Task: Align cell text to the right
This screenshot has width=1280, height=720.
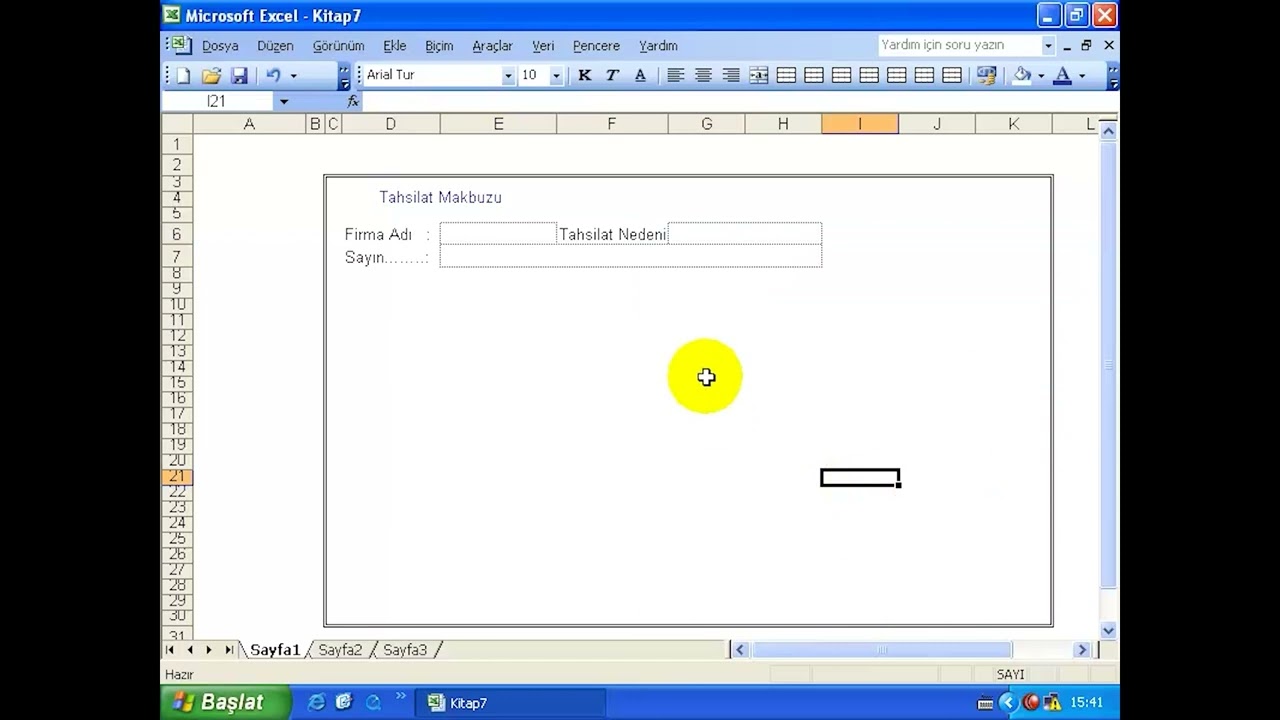Action: click(731, 75)
